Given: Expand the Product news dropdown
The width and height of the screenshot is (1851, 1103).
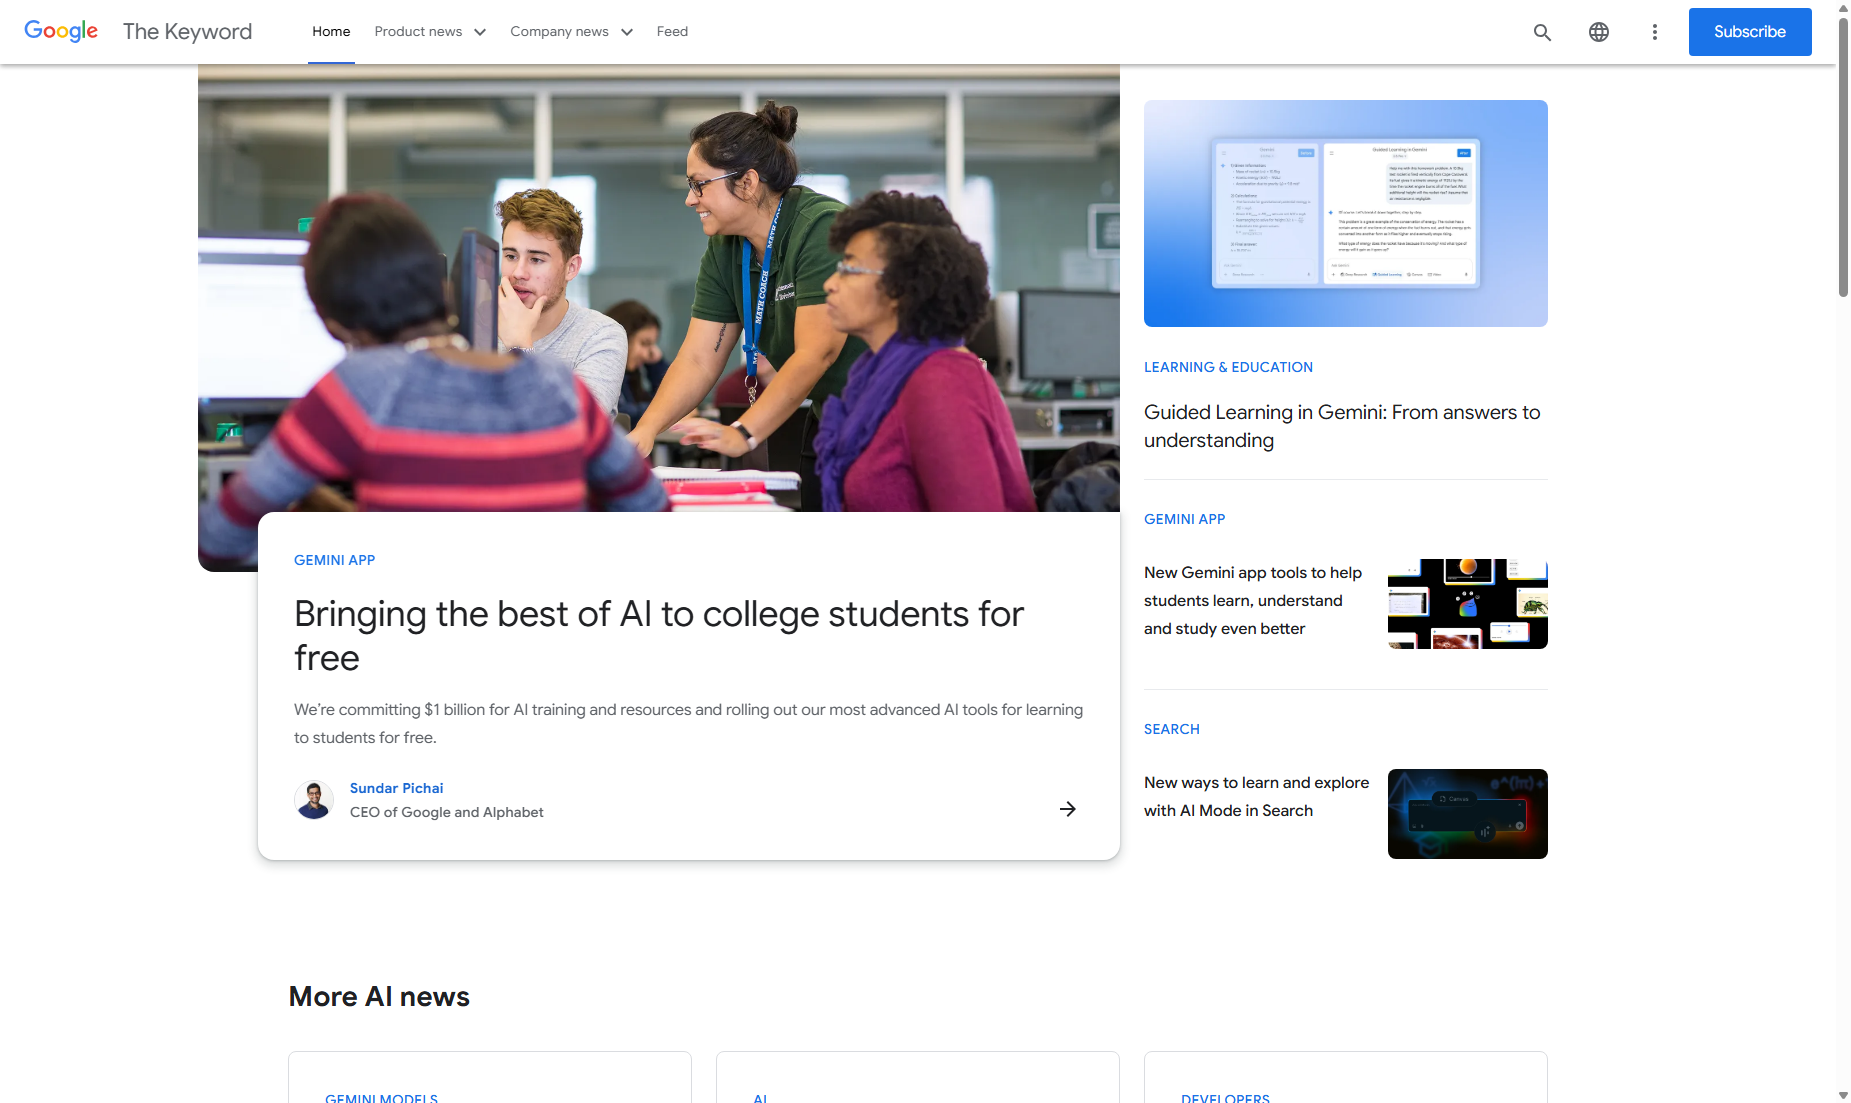Looking at the screenshot, I should coord(430,32).
